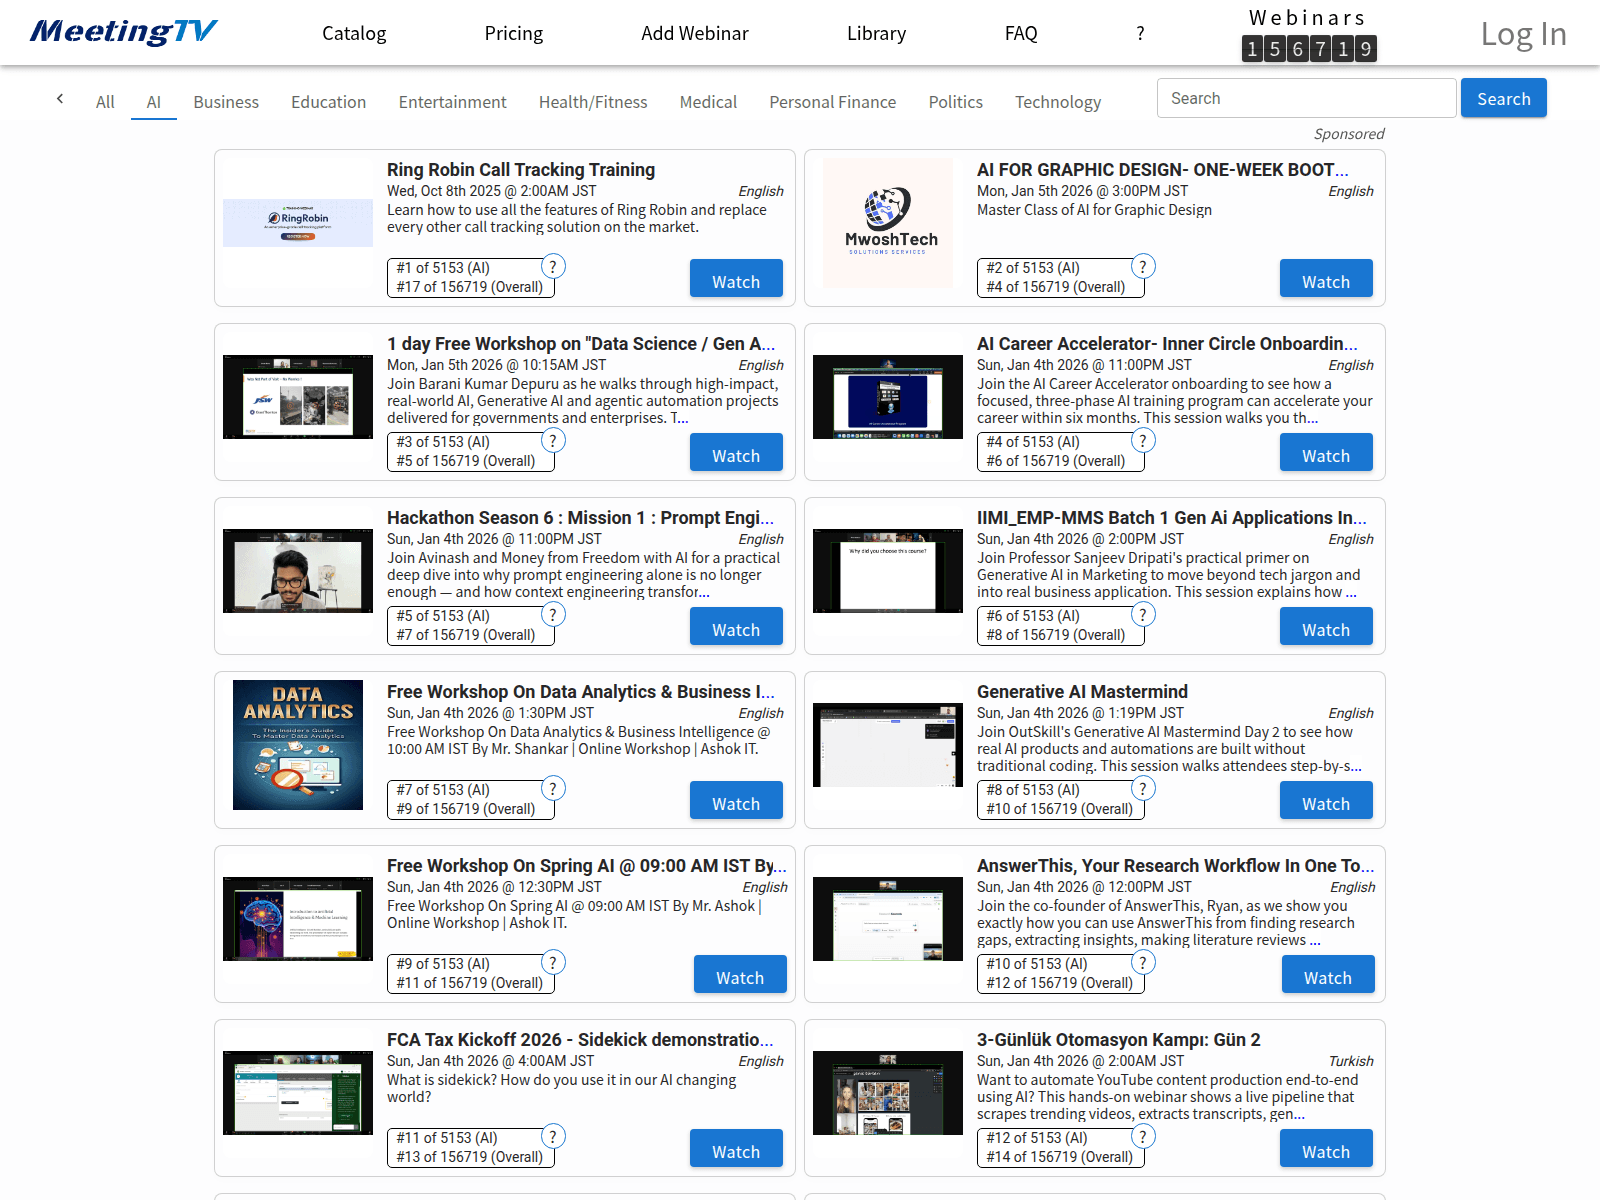Watch the Ring Robin Call Tracking Training webinar
Image resolution: width=1600 pixels, height=1200 pixels.
(x=736, y=278)
